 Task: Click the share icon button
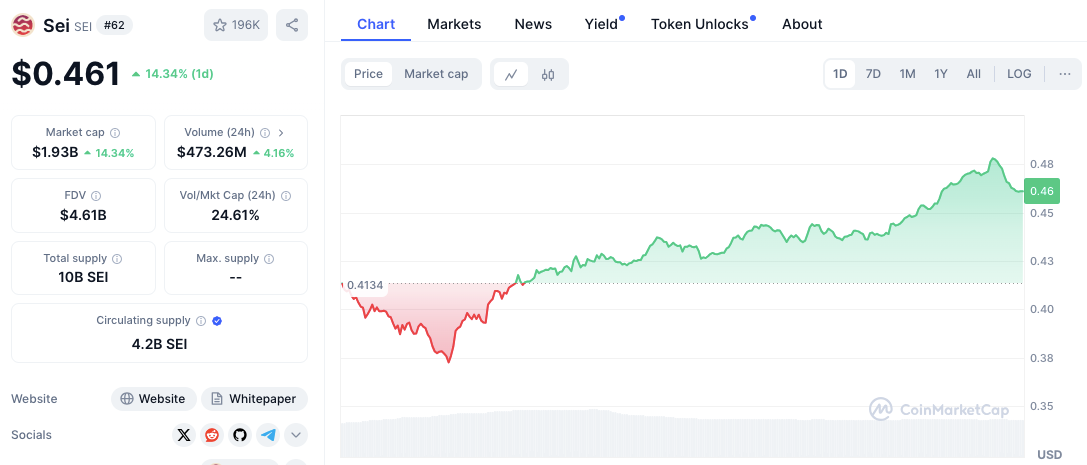pyautogui.click(x=292, y=25)
